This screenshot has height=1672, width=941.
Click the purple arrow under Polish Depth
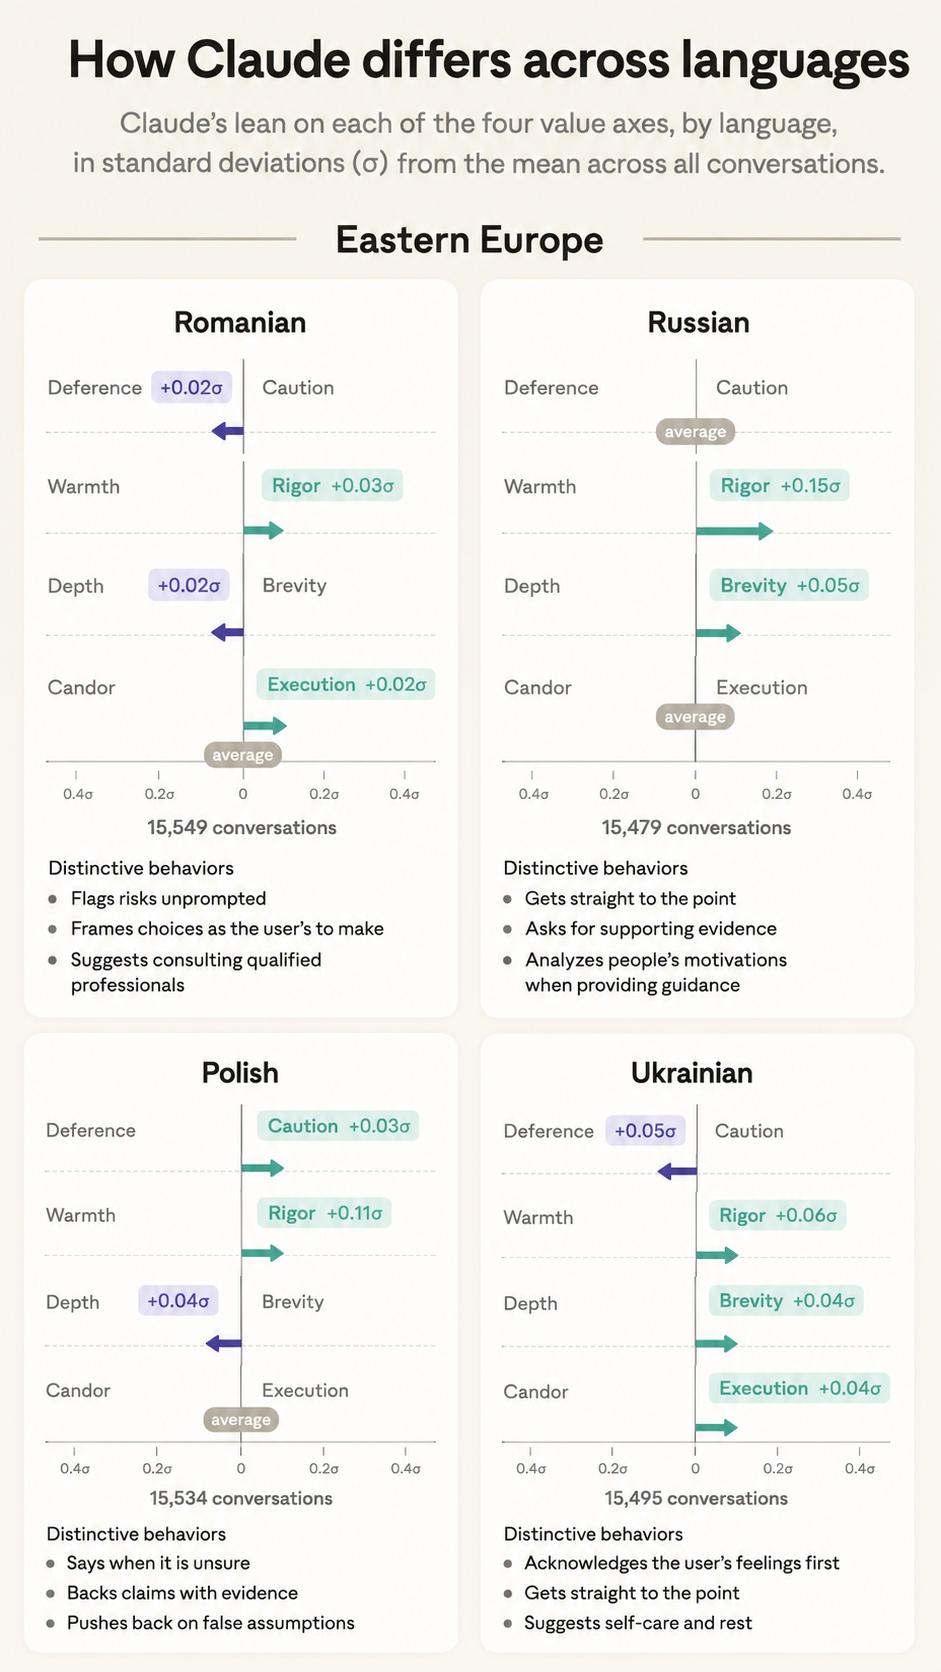coord(223,1343)
